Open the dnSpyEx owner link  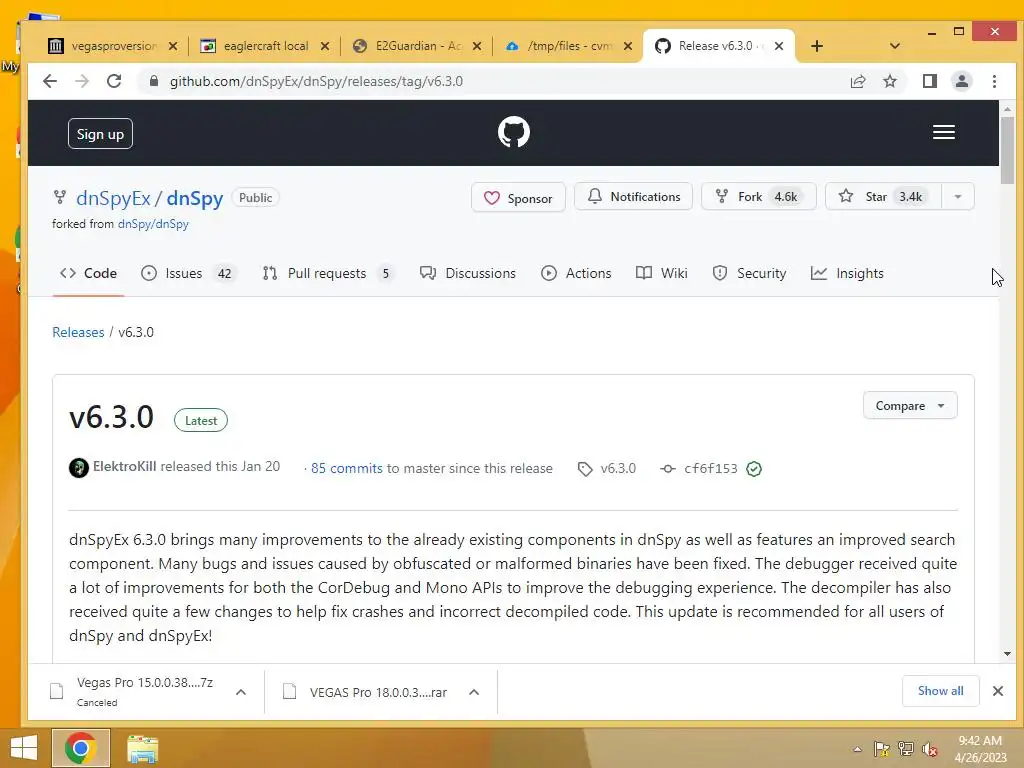point(113,198)
